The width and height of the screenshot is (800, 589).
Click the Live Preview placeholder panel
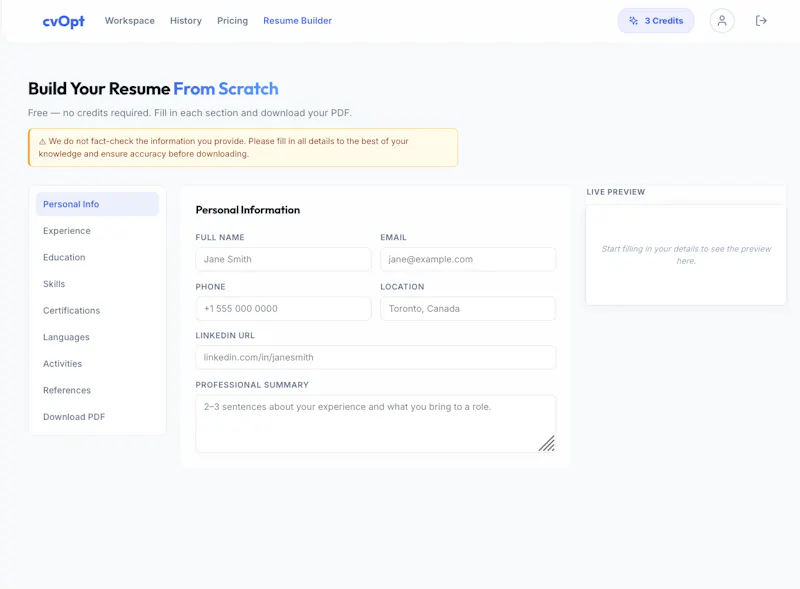686,255
